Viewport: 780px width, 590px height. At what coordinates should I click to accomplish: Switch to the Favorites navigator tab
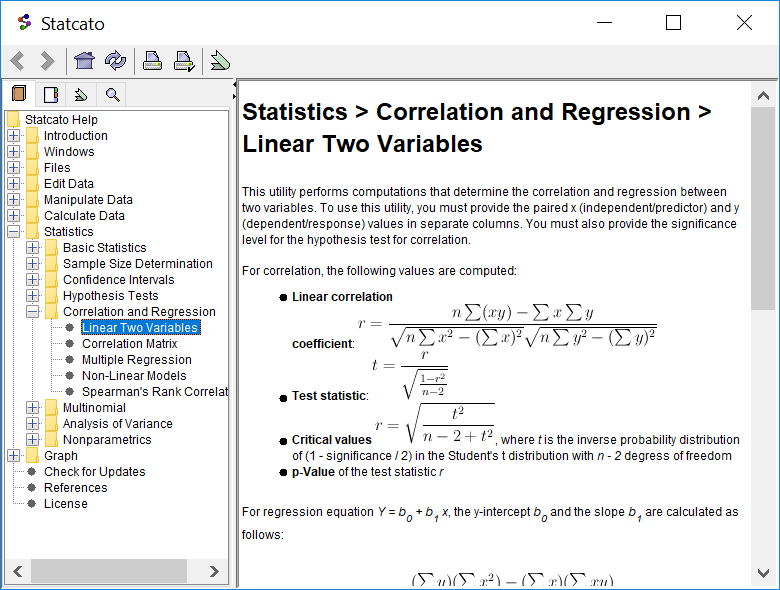coord(81,95)
